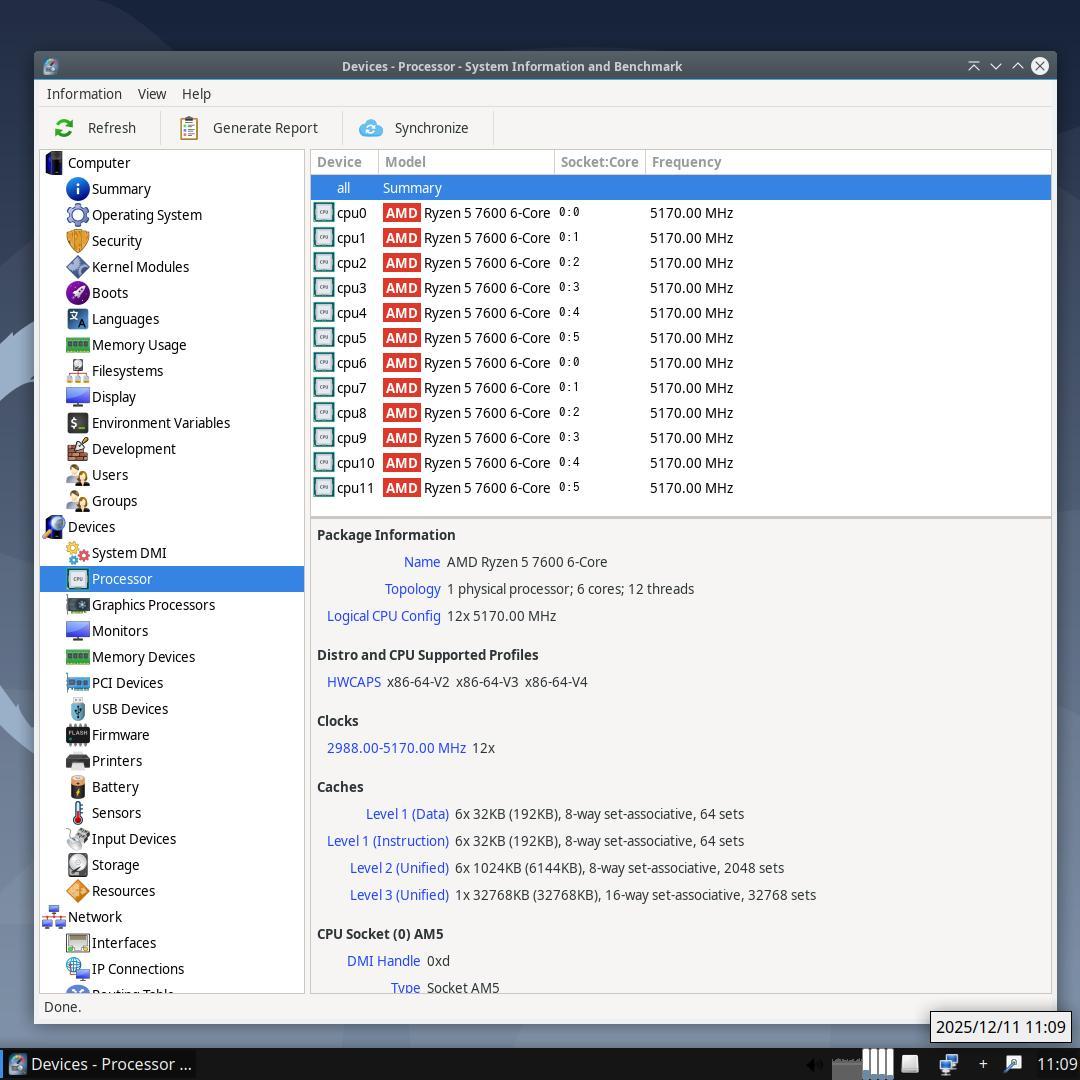The image size is (1080, 1080).
Task: Select the Security shield icon
Action: tap(77, 241)
